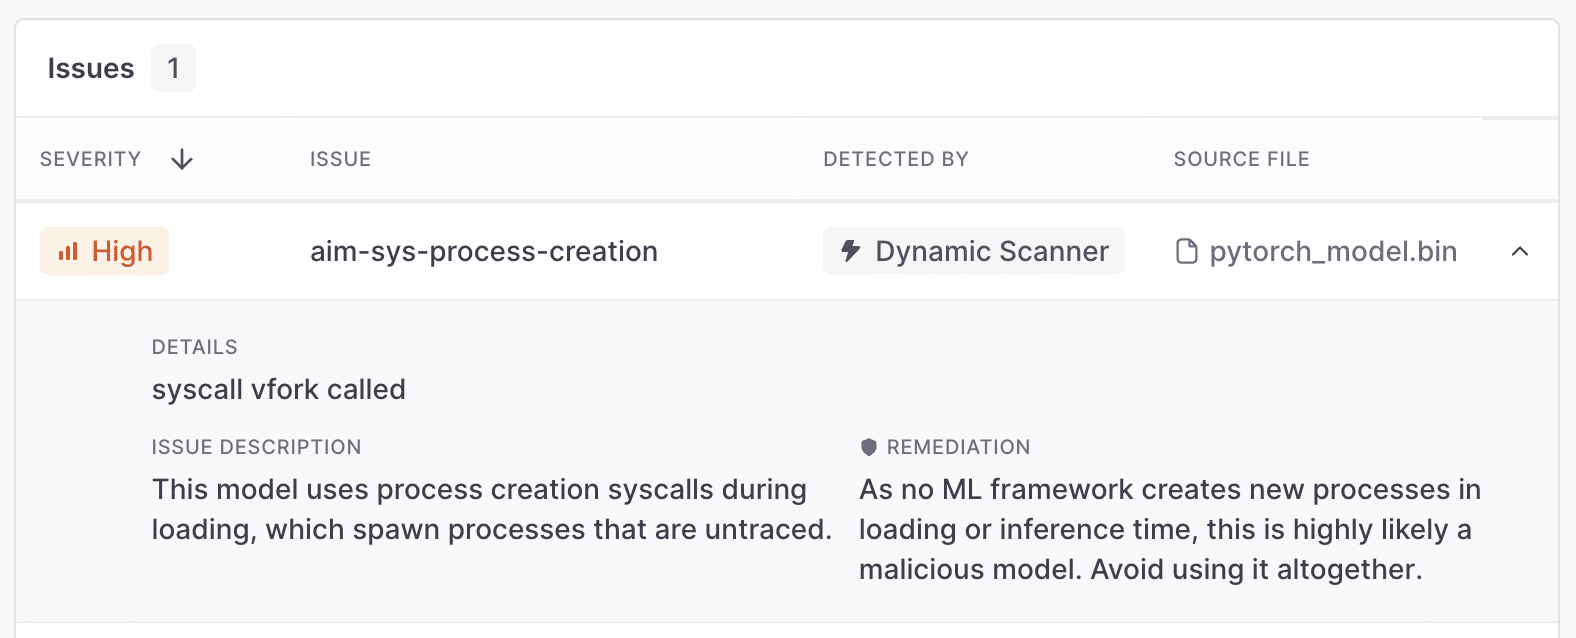Click the sort arrow next to Severity
This screenshot has height=638, width=1576.
[182, 160]
